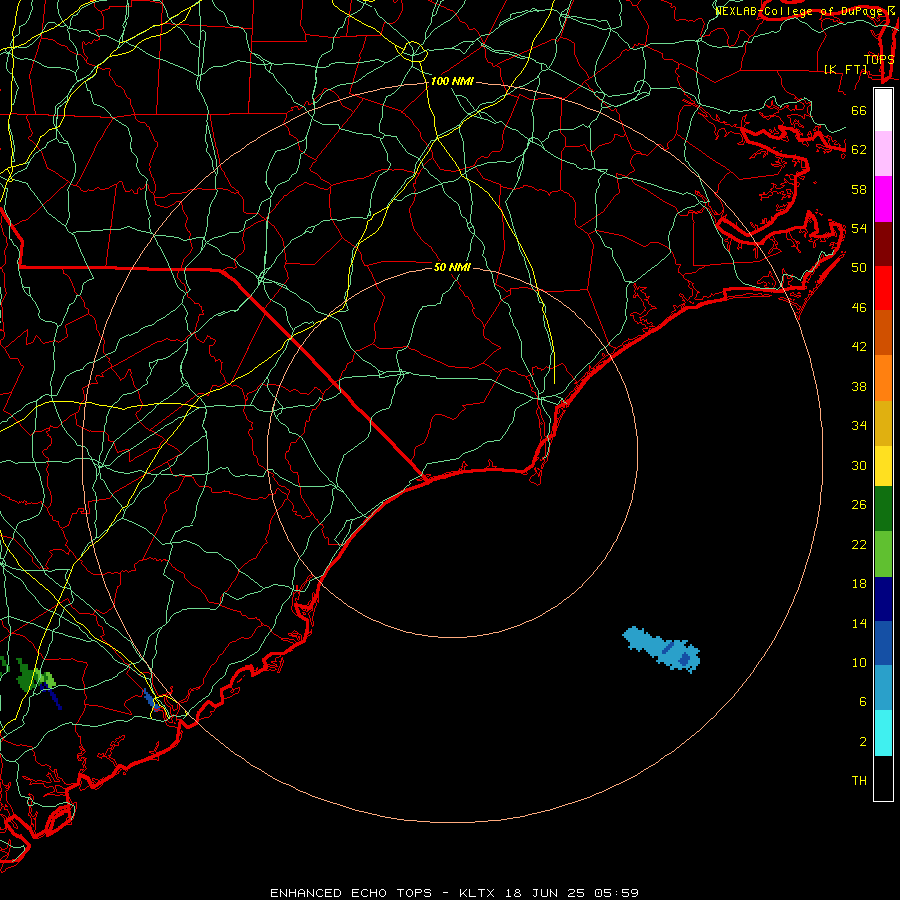Select the dark green legend swatch

[x=883, y=509]
